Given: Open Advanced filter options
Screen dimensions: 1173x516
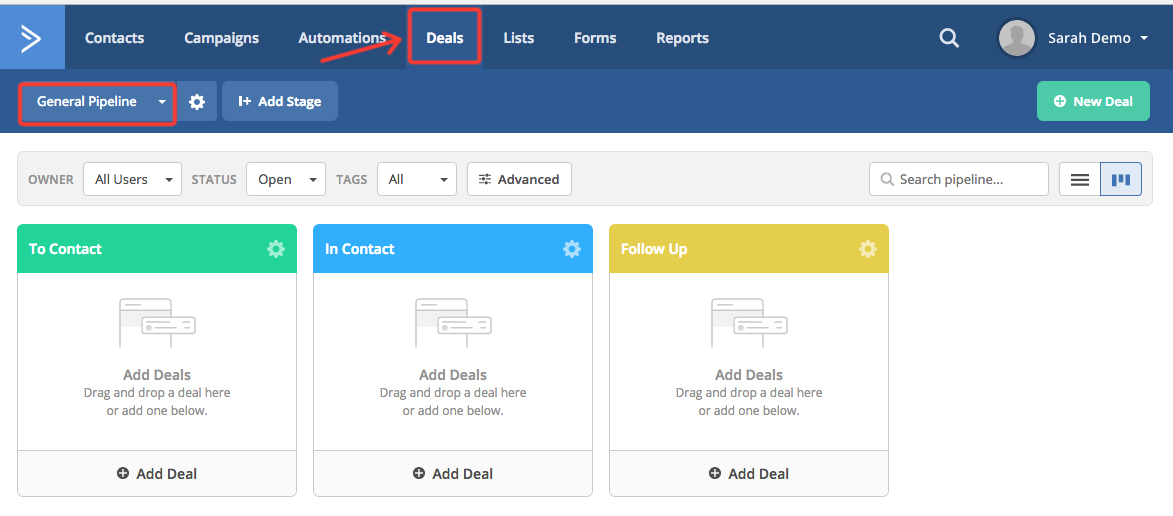Looking at the screenshot, I should [519, 180].
